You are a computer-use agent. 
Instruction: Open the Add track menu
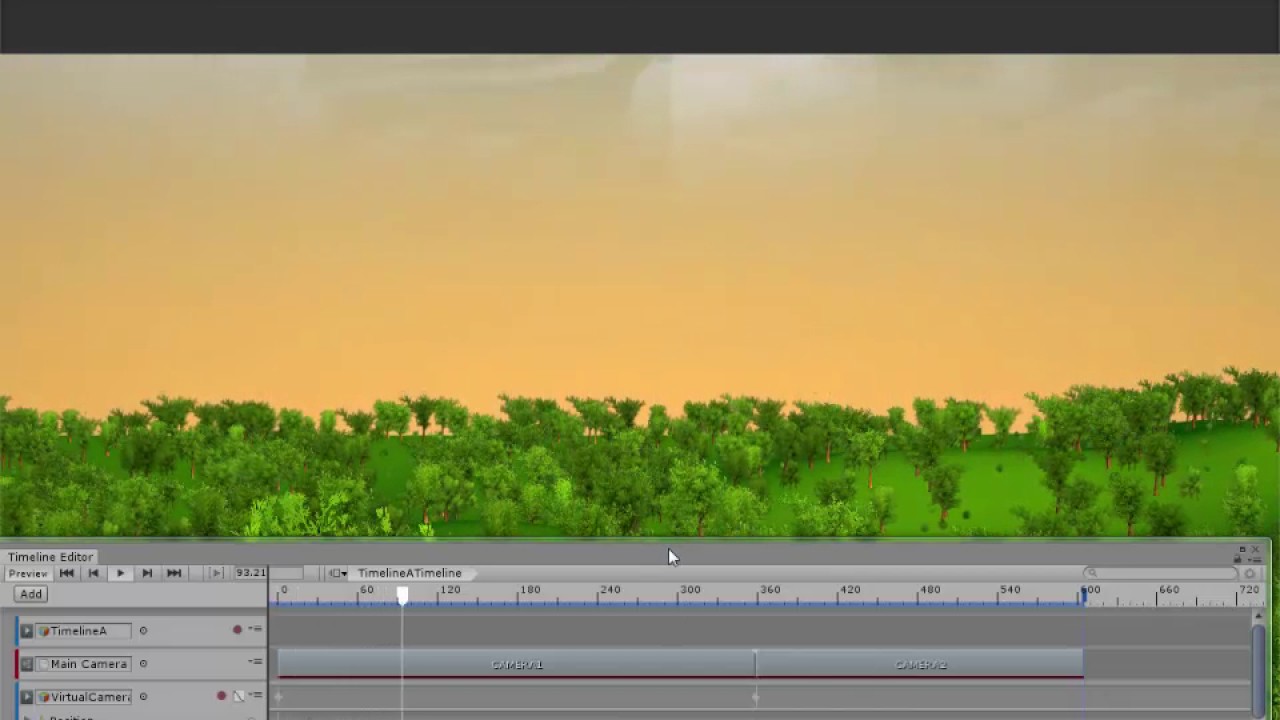click(31, 594)
